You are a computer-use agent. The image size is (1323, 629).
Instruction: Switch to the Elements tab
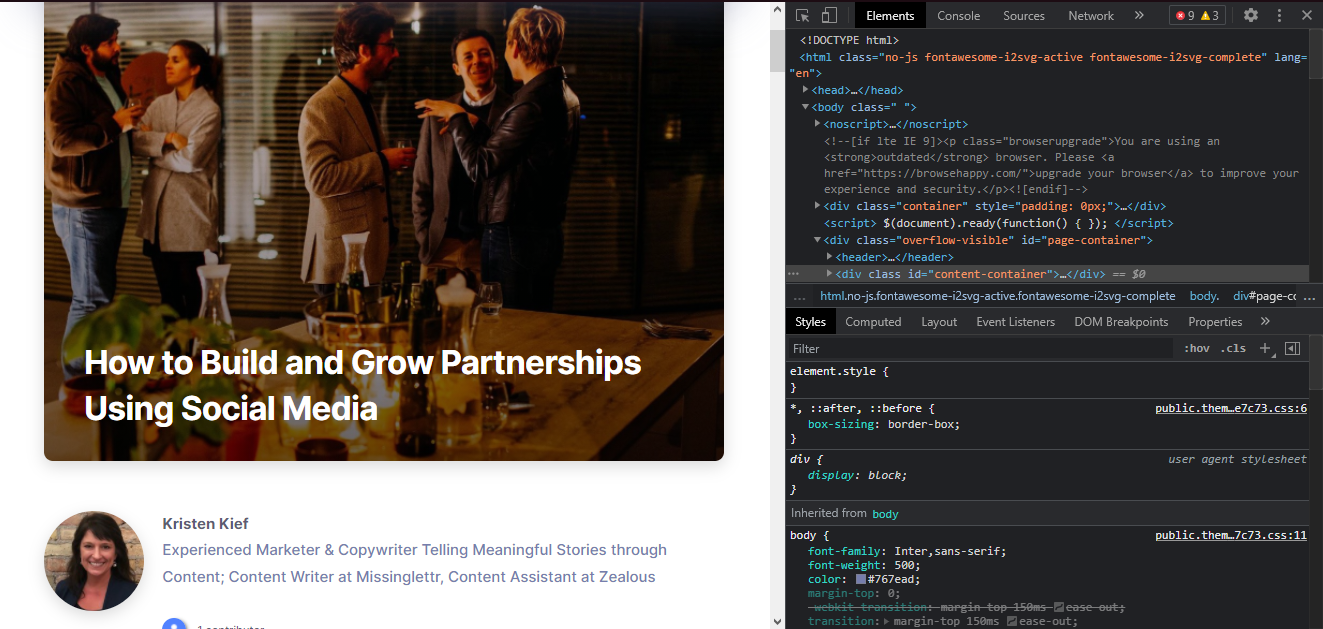coord(890,15)
